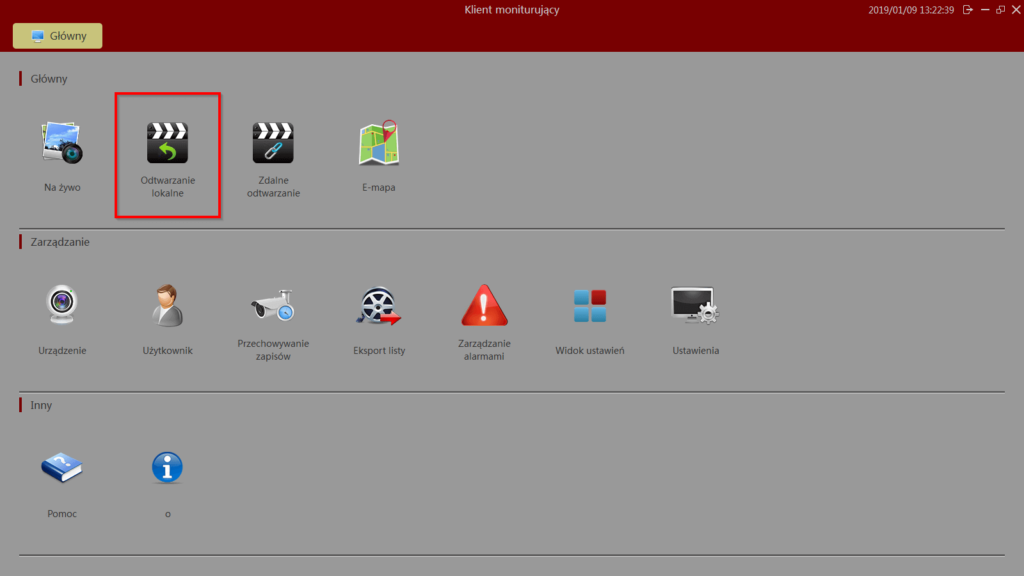Image resolution: width=1024 pixels, height=576 pixels.
Task: Open the E-mapa module
Action: (x=378, y=143)
